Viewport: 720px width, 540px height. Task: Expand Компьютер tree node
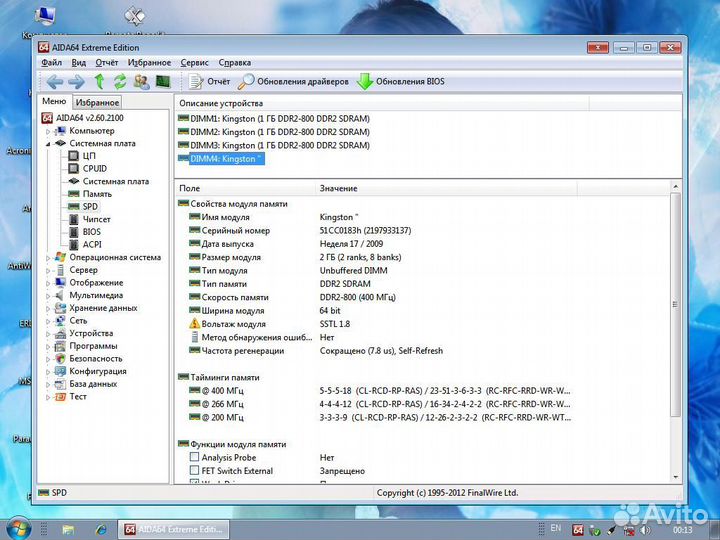click(48, 131)
